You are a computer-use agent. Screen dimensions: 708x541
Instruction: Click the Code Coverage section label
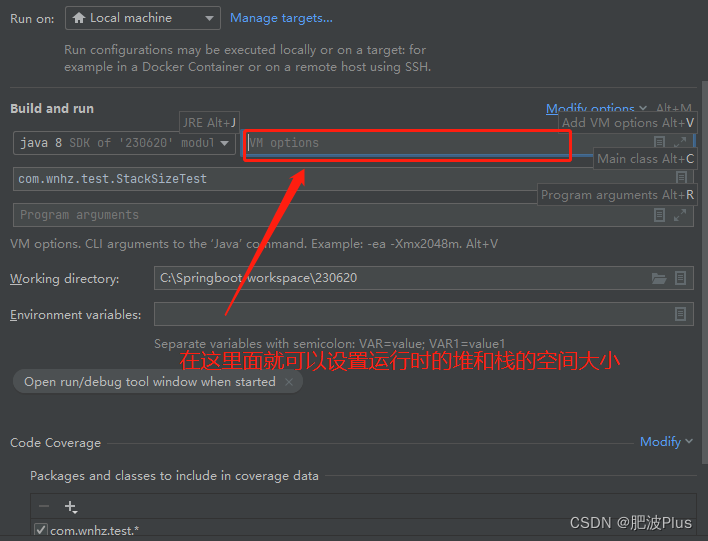point(56,443)
